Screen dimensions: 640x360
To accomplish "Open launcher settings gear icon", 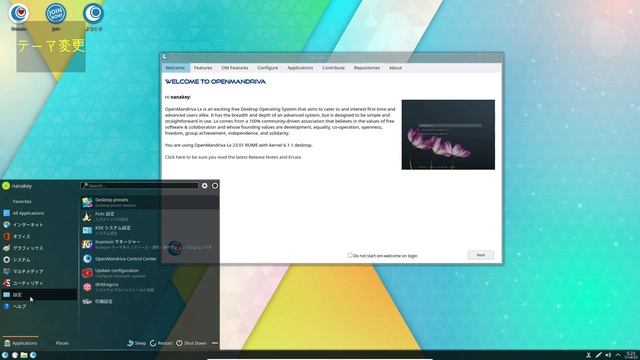I will (x=204, y=186).
